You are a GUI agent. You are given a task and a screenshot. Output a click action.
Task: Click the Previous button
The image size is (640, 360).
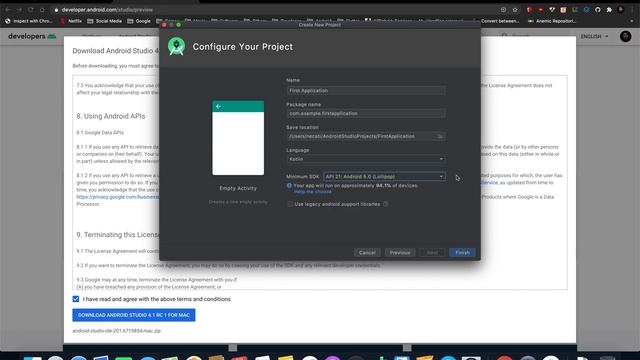coord(400,253)
